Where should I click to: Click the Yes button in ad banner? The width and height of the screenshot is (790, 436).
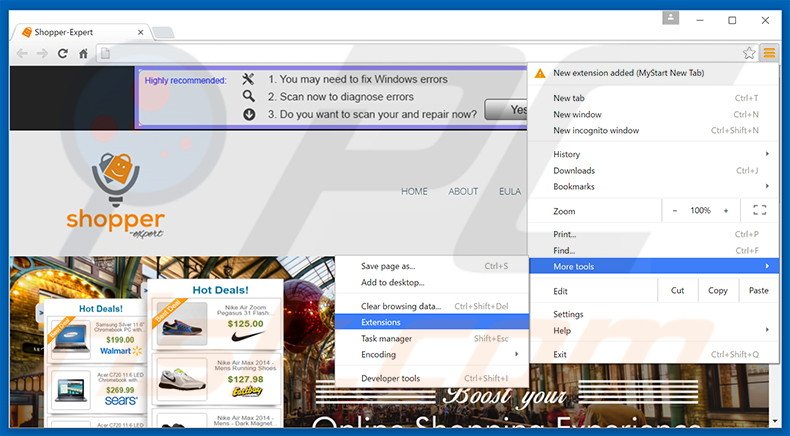pos(506,109)
